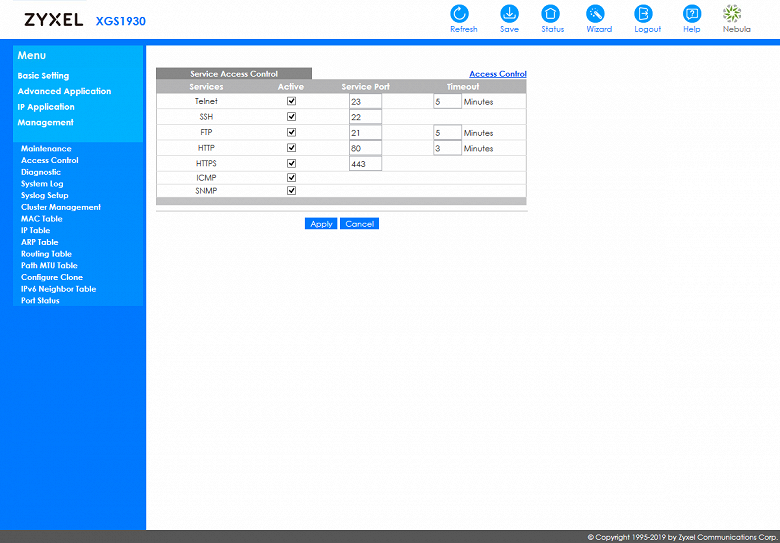Viewport: 780px width, 543px height.
Task: Open Syslog Setup from the sidebar
Action: [x=44, y=195]
